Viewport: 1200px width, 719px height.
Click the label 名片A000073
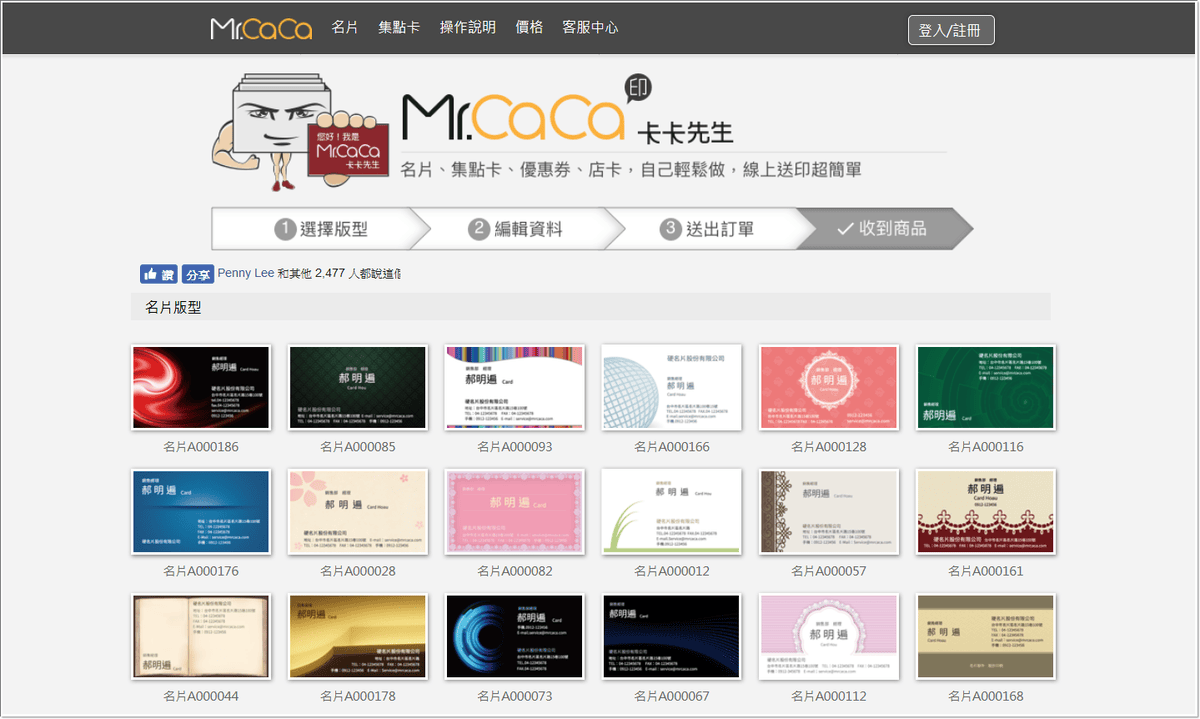click(515, 697)
